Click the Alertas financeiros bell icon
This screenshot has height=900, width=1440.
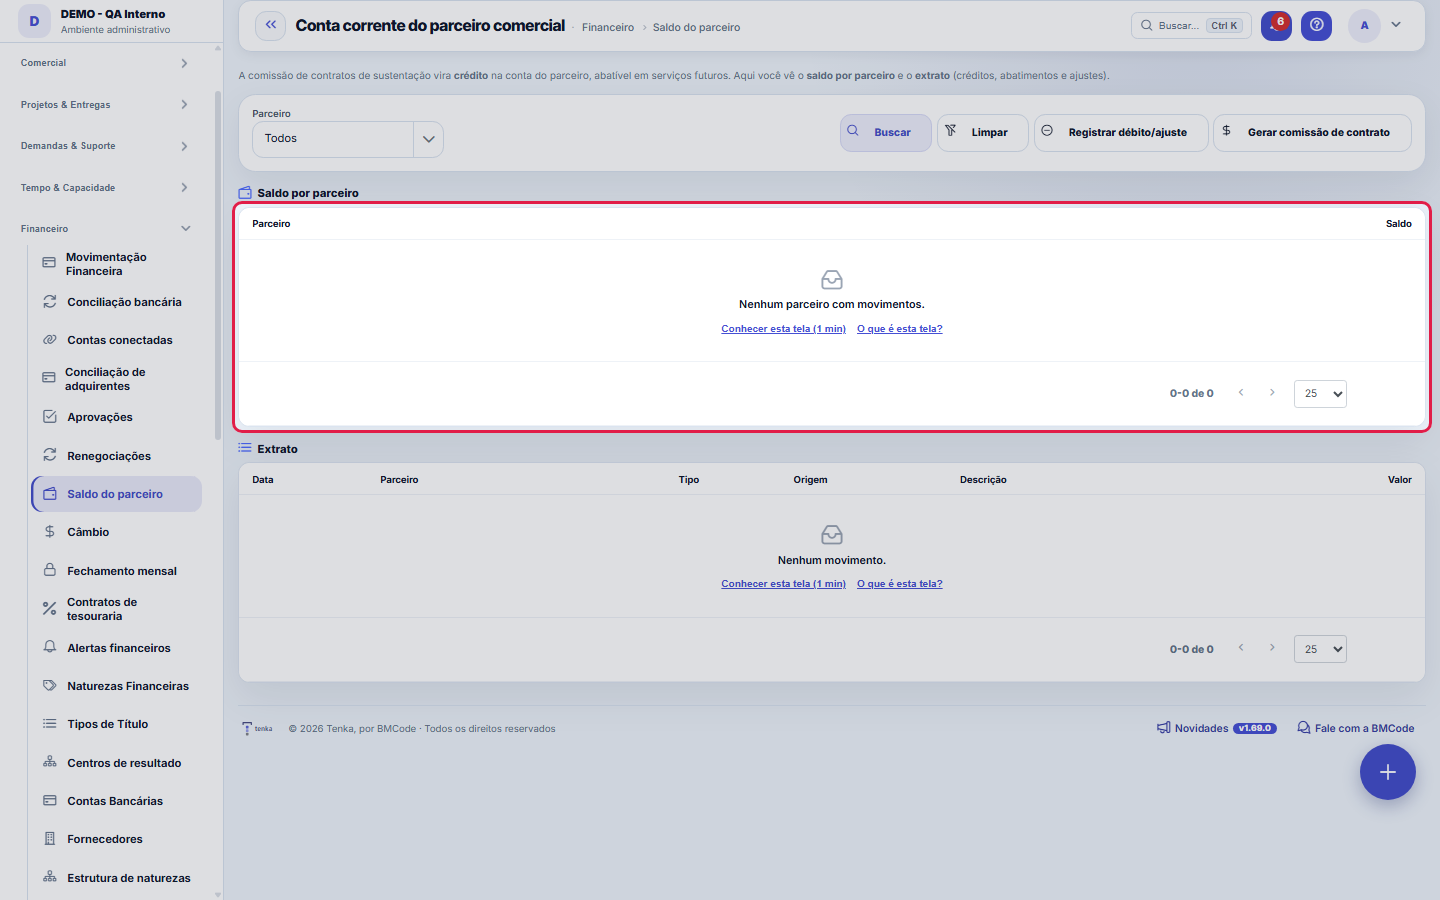(49, 647)
